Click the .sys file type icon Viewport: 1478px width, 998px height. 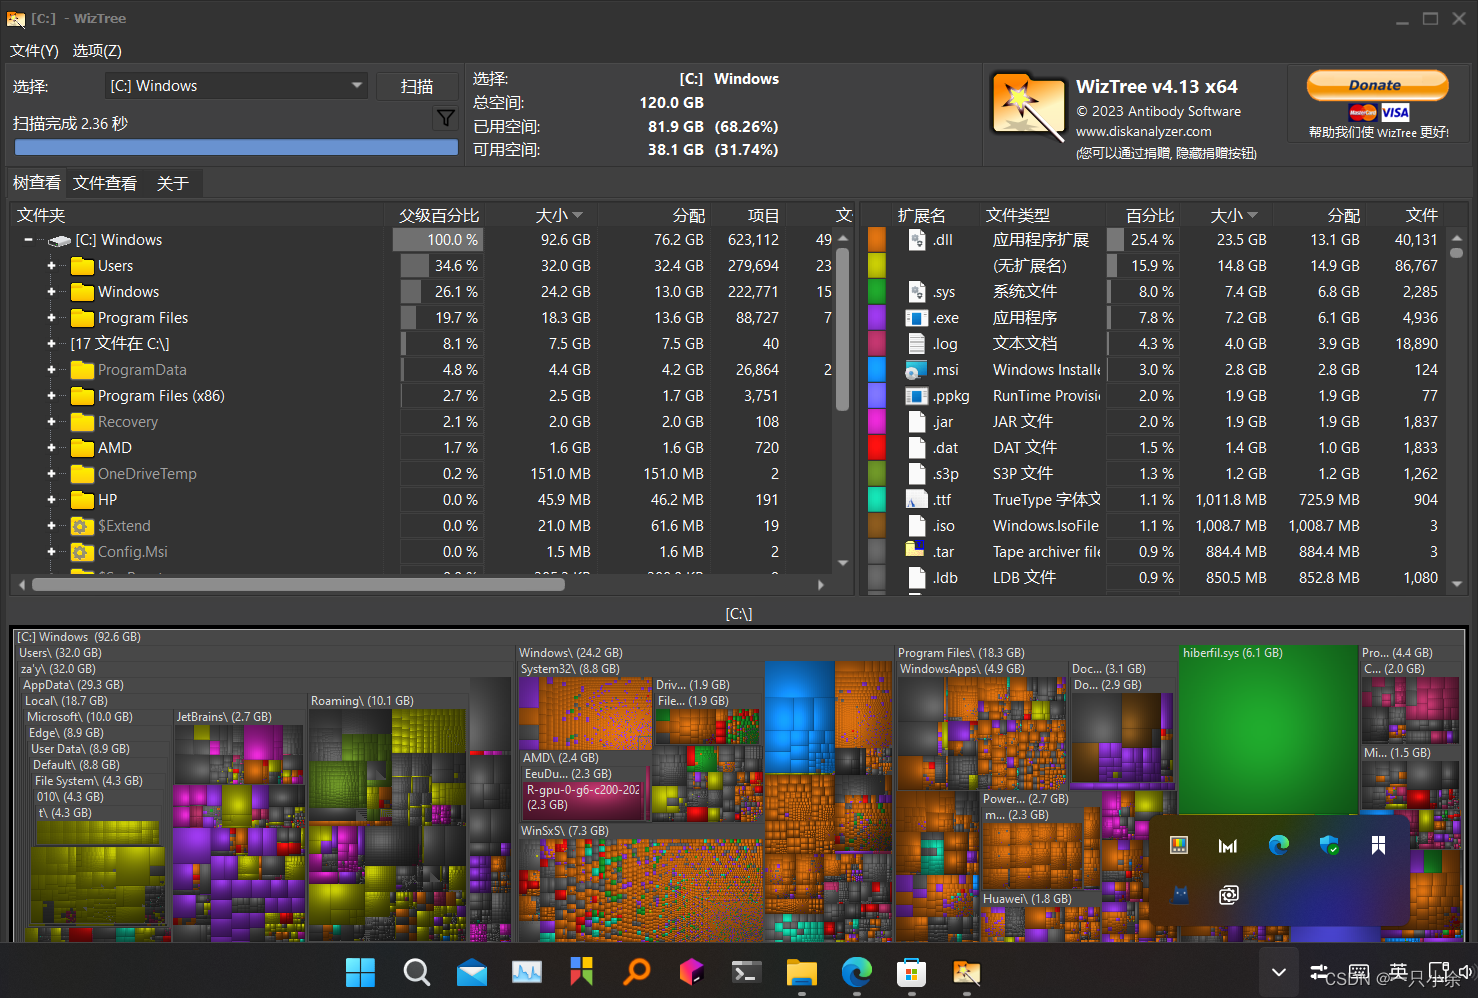(917, 292)
